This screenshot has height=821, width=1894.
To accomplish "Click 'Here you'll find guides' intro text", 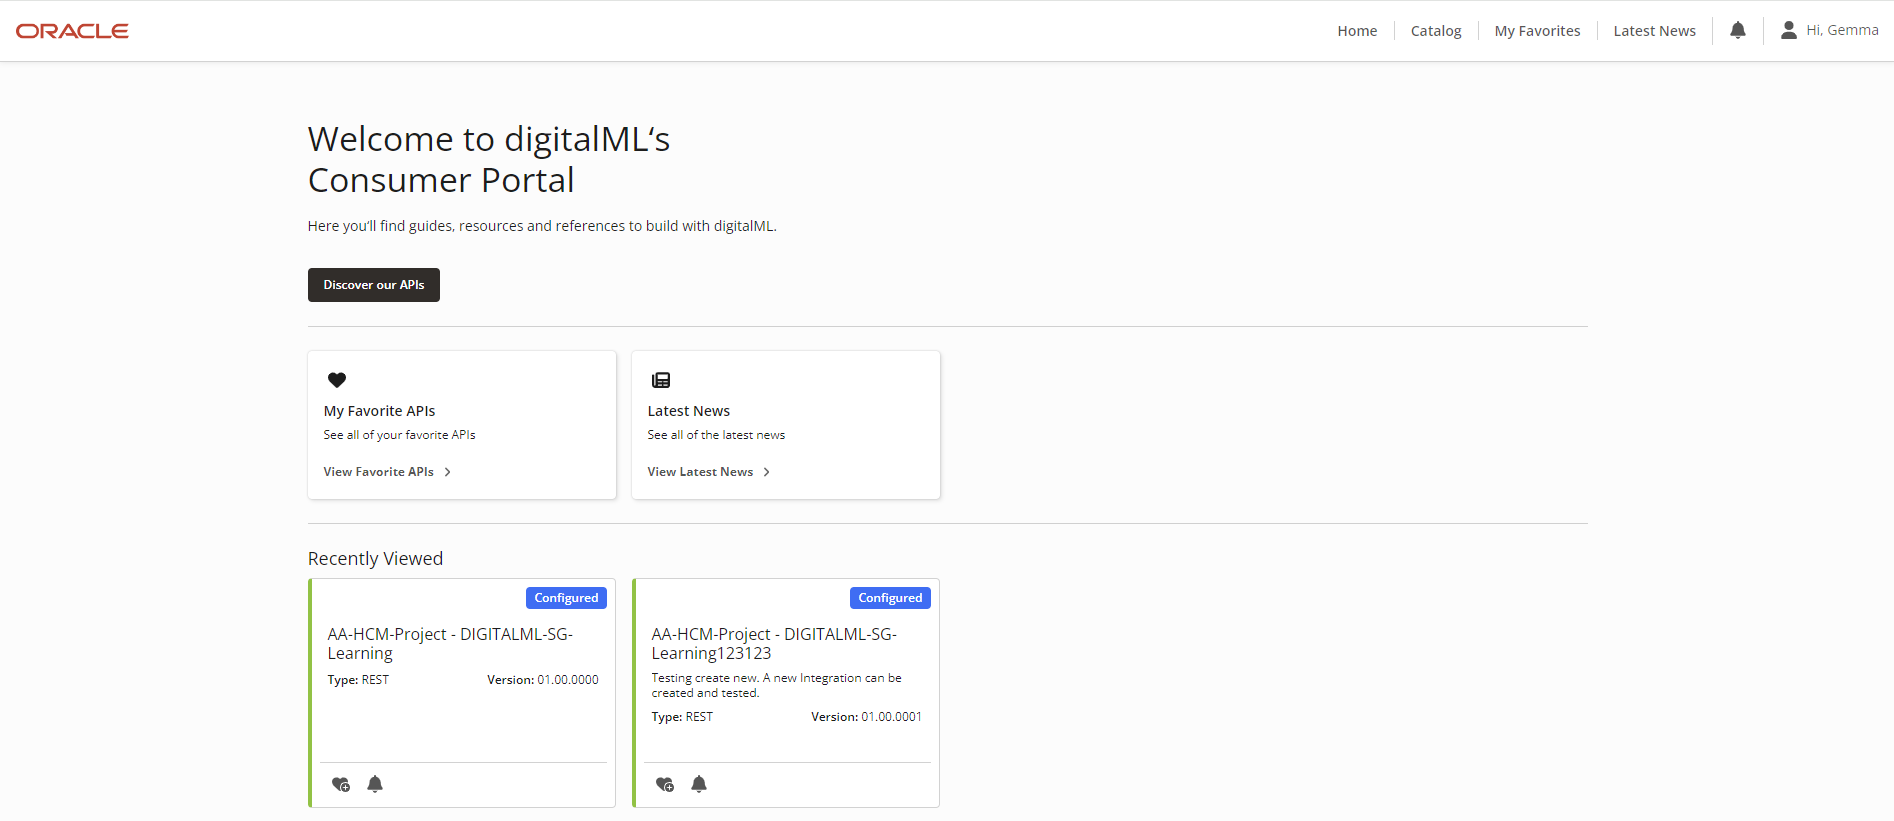I will point(542,226).
